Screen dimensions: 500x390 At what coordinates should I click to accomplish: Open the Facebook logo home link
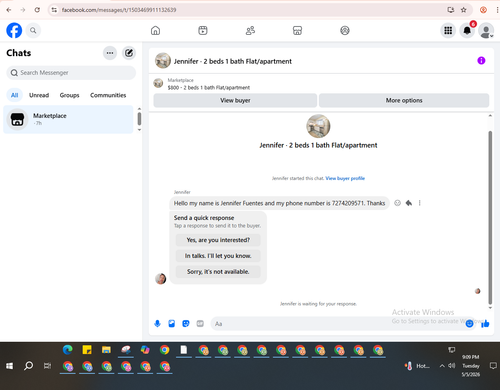[14, 30]
